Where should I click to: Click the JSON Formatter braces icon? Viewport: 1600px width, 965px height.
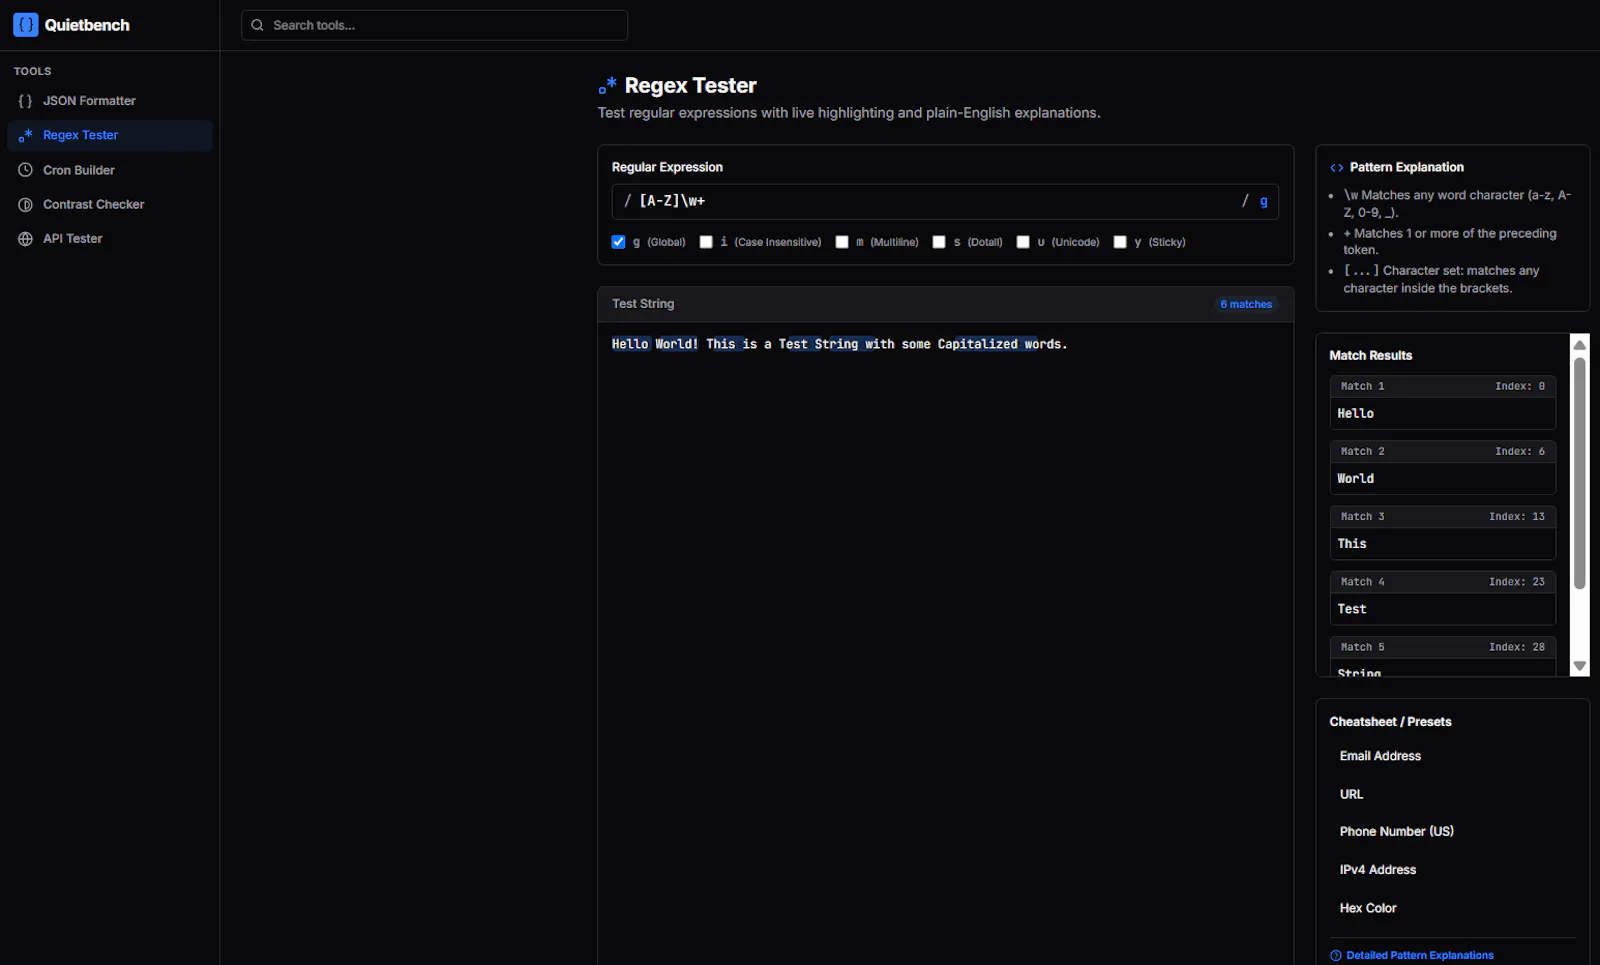point(25,101)
